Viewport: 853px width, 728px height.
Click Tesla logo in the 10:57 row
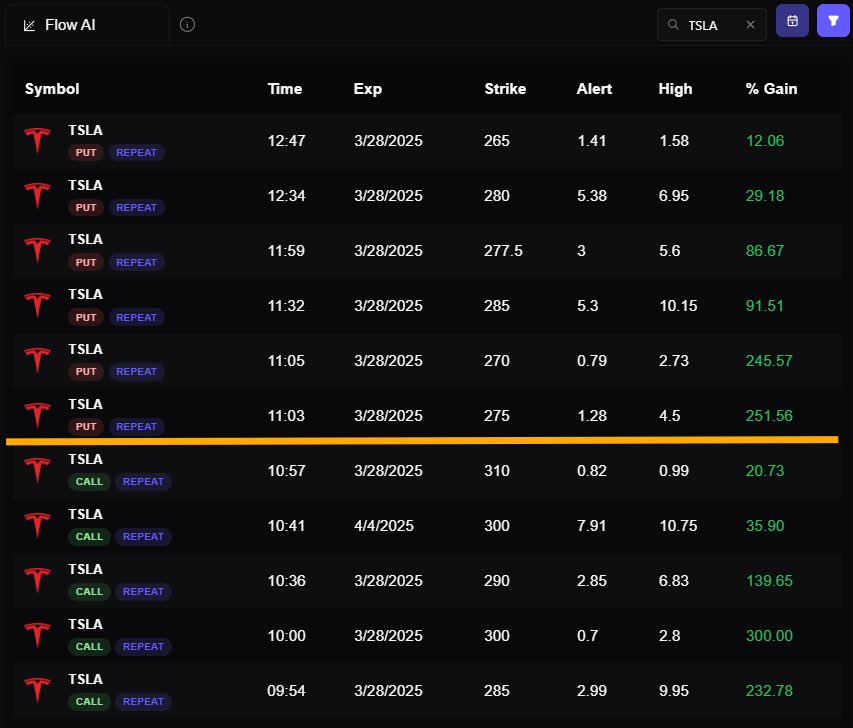pos(38,470)
